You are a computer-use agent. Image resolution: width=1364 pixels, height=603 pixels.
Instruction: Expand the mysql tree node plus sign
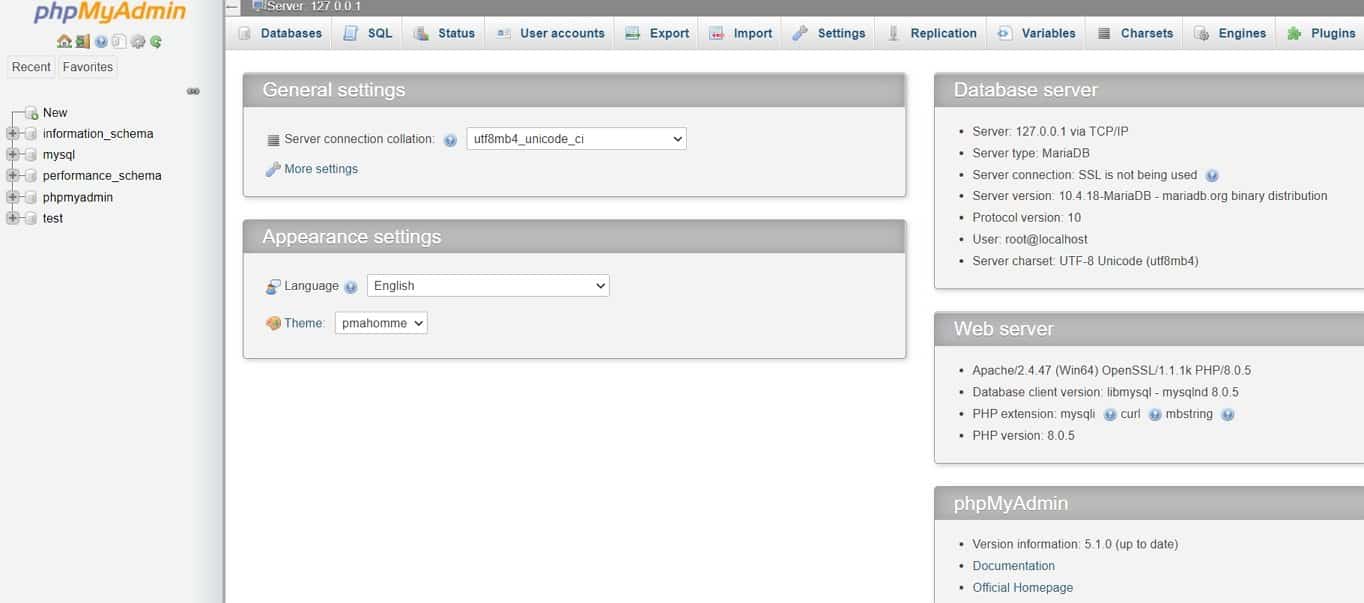(13, 155)
